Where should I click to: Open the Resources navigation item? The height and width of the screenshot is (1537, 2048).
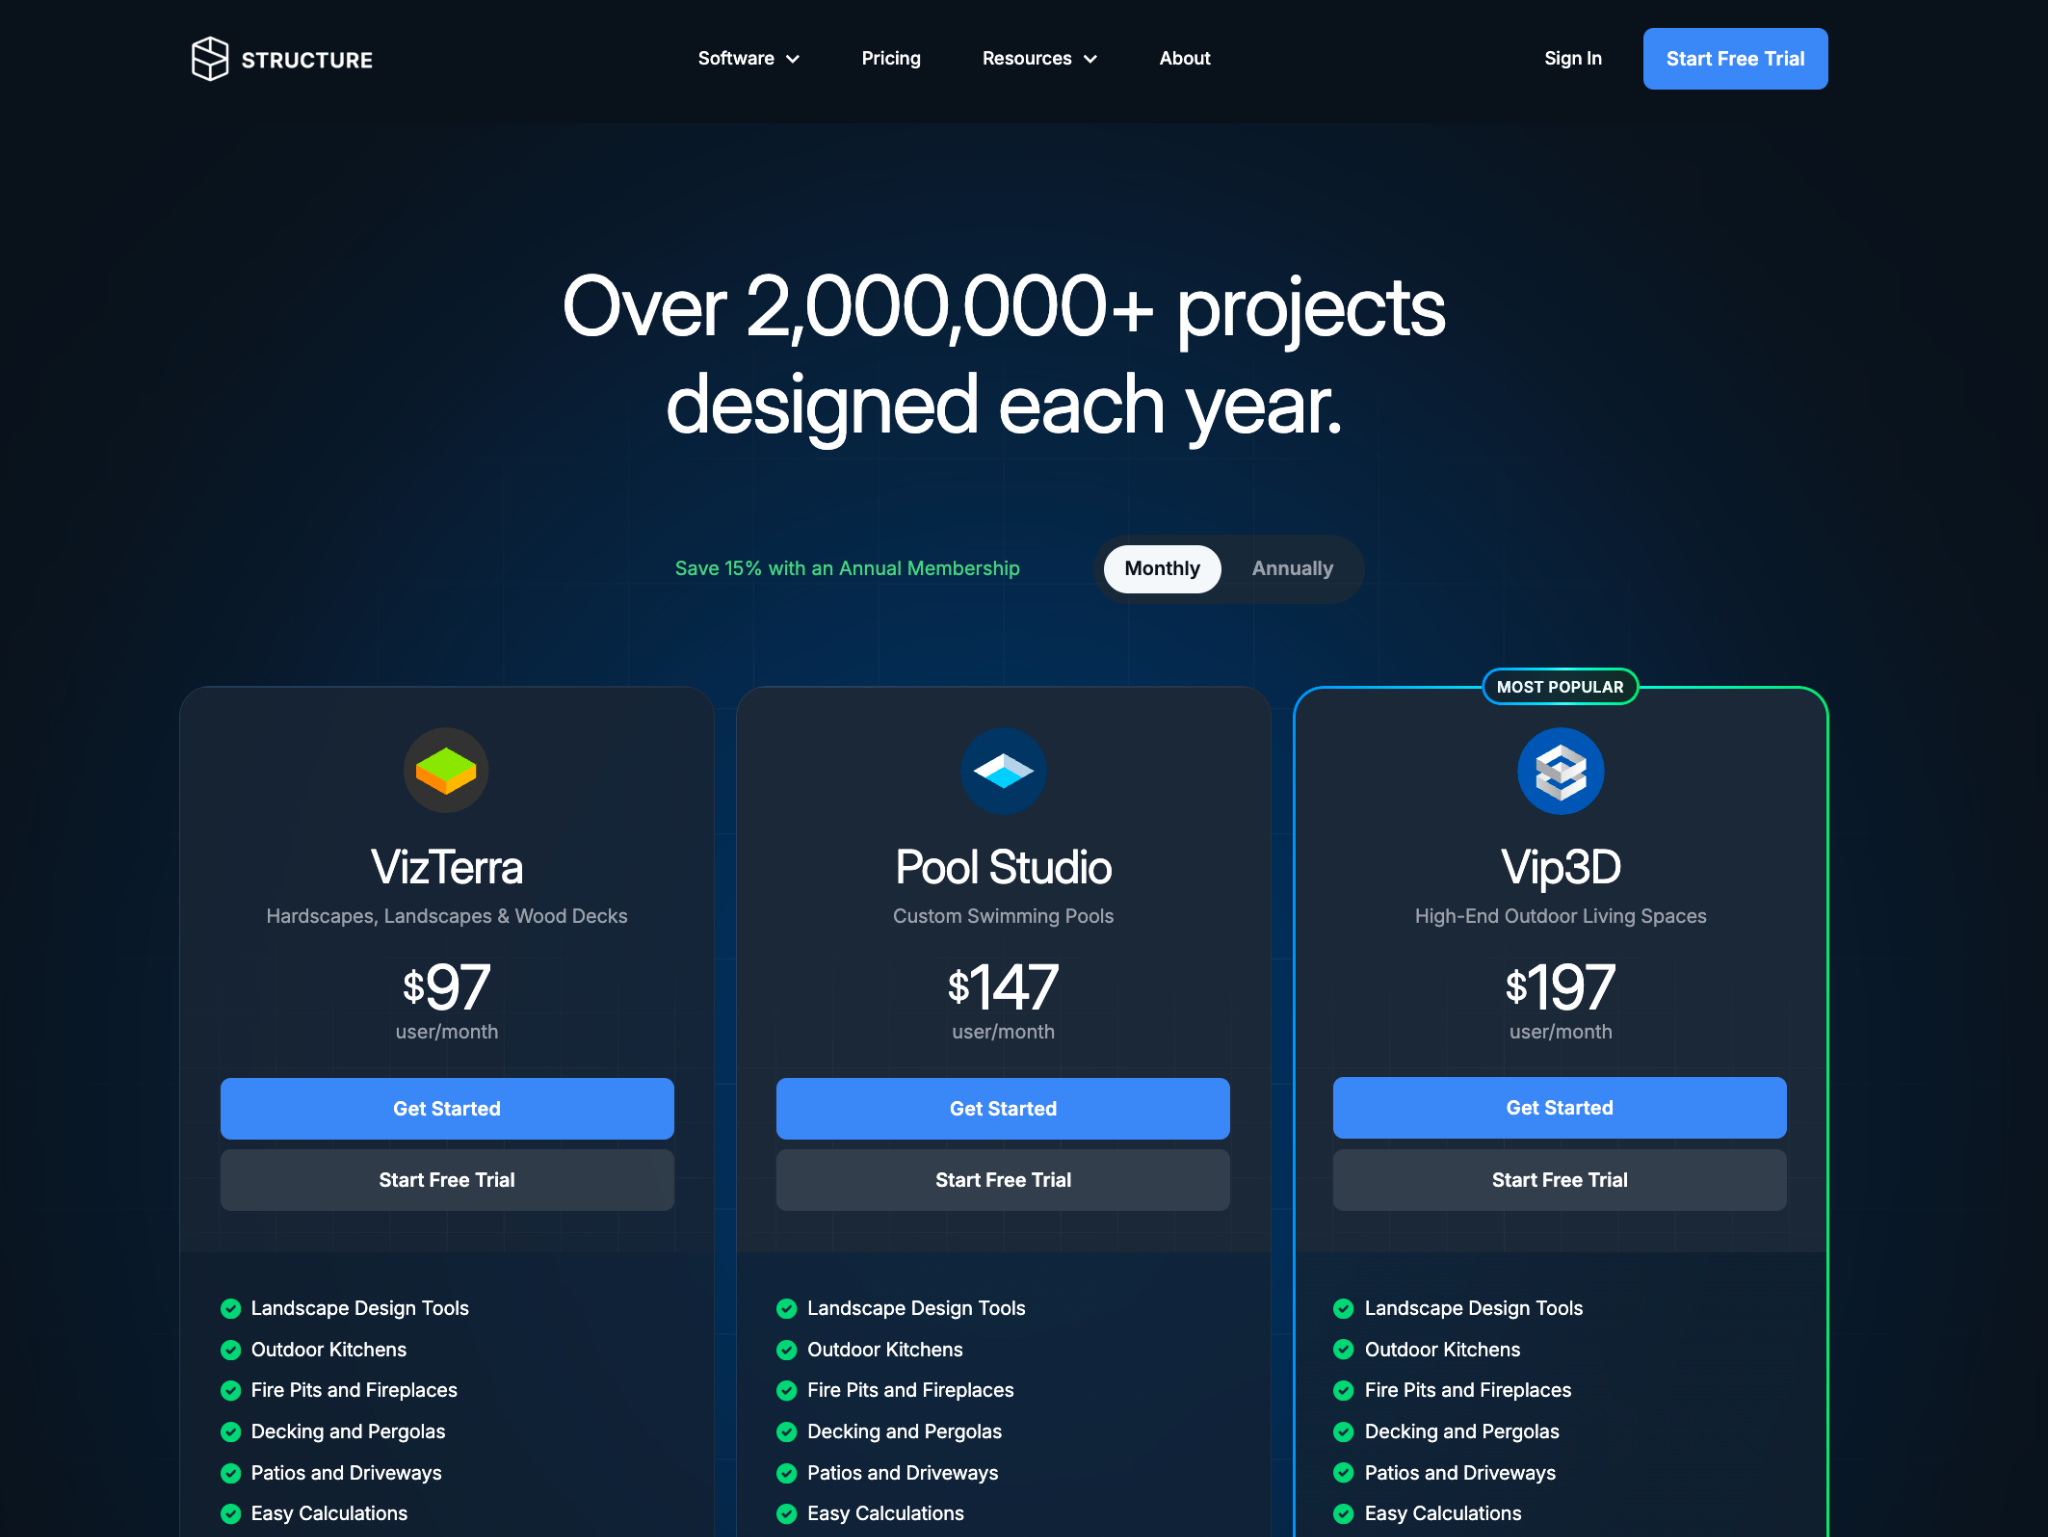tap(1040, 58)
